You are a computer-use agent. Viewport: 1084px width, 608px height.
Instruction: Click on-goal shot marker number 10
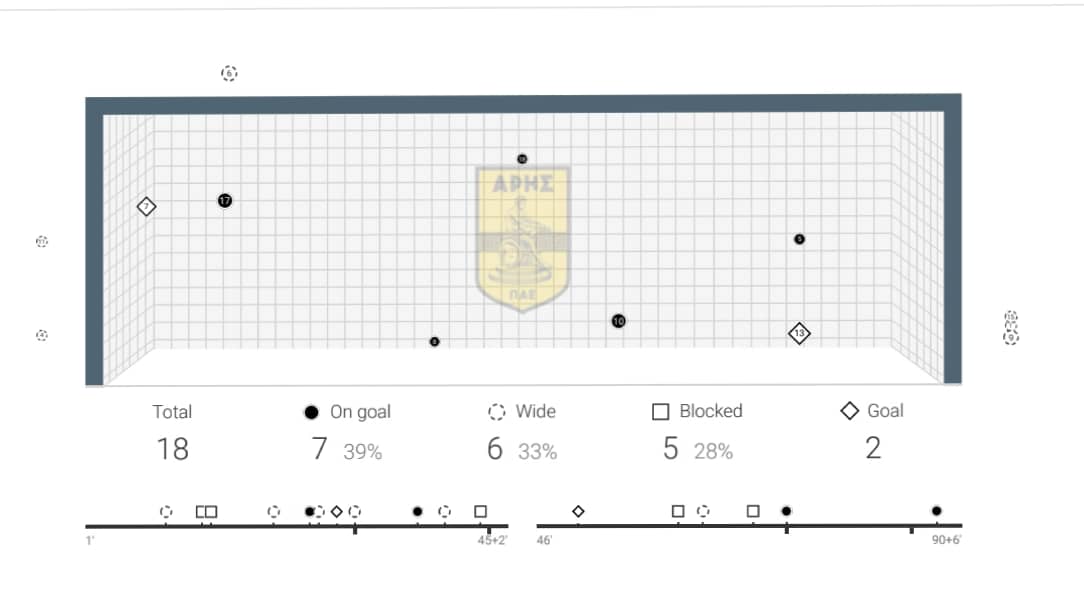(619, 321)
